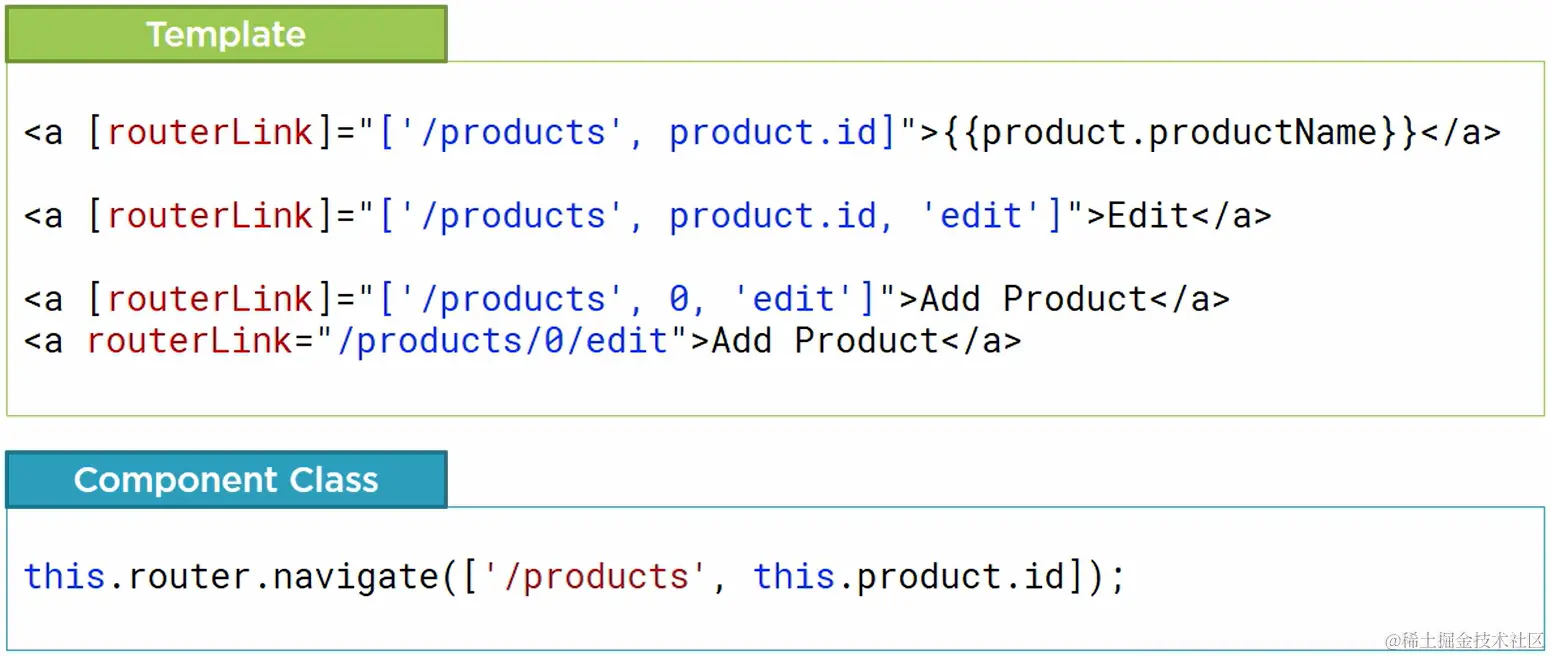This screenshot has height=657, width=1551.
Task: Click the unbracketed routerLink attribute
Action: tap(190, 340)
